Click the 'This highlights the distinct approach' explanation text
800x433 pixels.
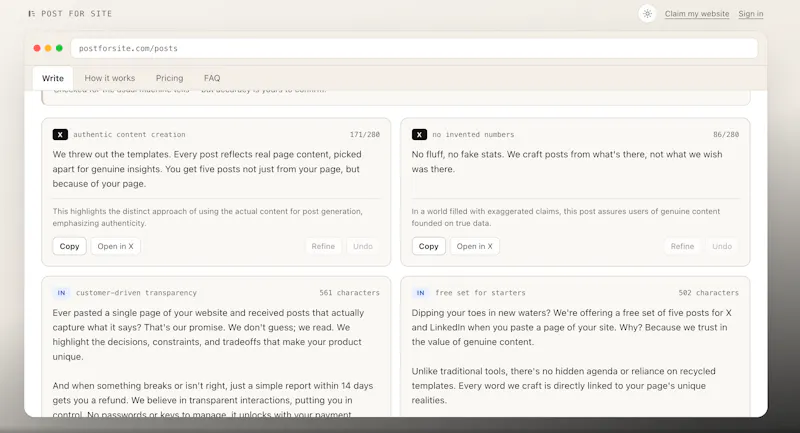tap(208, 217)
